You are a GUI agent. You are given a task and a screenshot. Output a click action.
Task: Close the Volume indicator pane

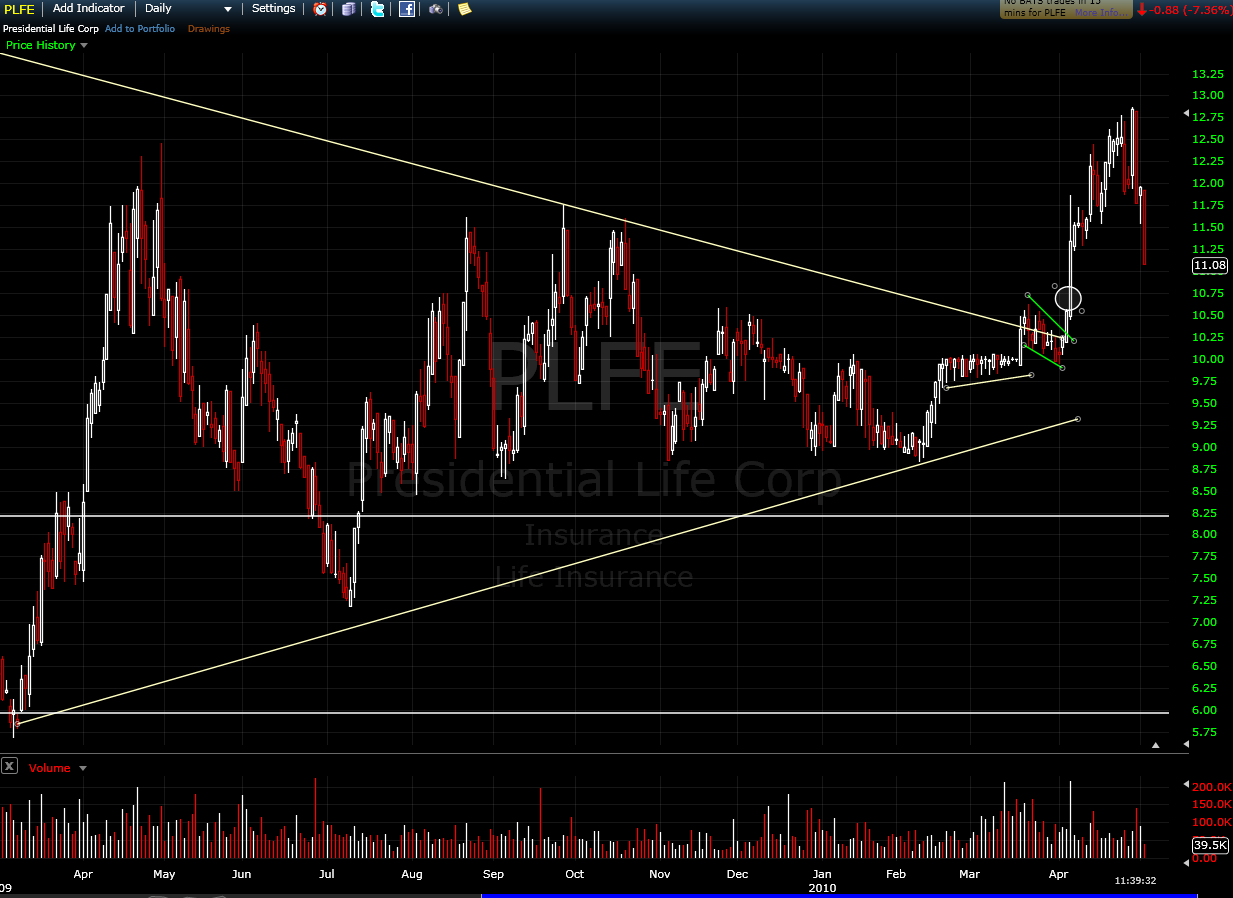(9, 766)
